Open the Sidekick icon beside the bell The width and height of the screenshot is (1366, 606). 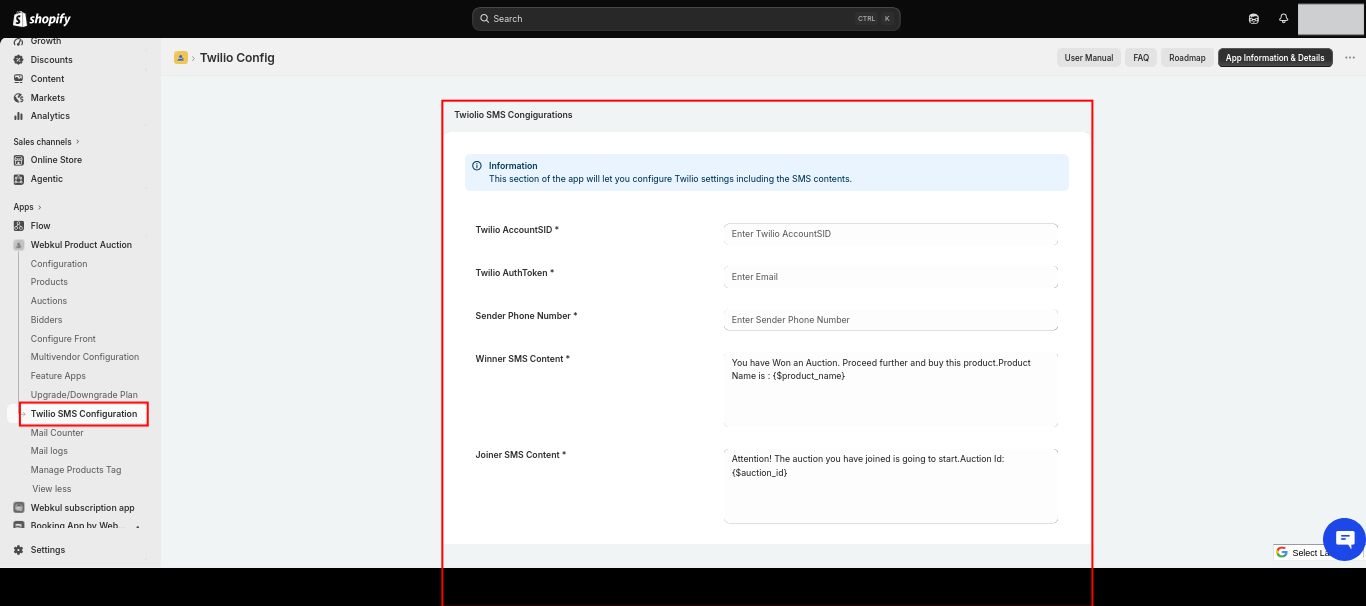click(1254, 19)
